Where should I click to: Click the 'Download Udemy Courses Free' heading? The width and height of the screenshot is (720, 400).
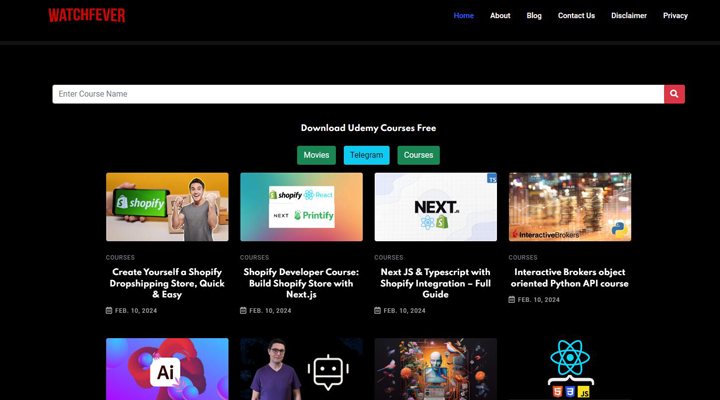(368, 128)
